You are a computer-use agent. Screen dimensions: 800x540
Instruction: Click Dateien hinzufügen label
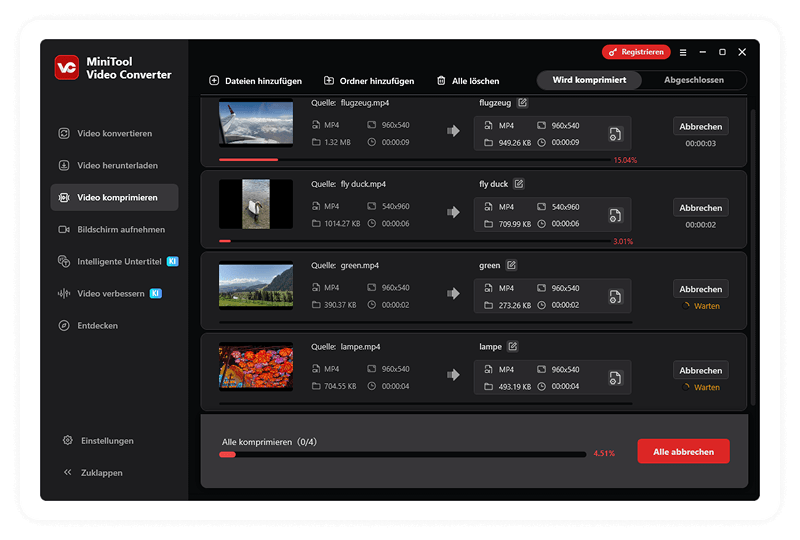coord(263,81)
